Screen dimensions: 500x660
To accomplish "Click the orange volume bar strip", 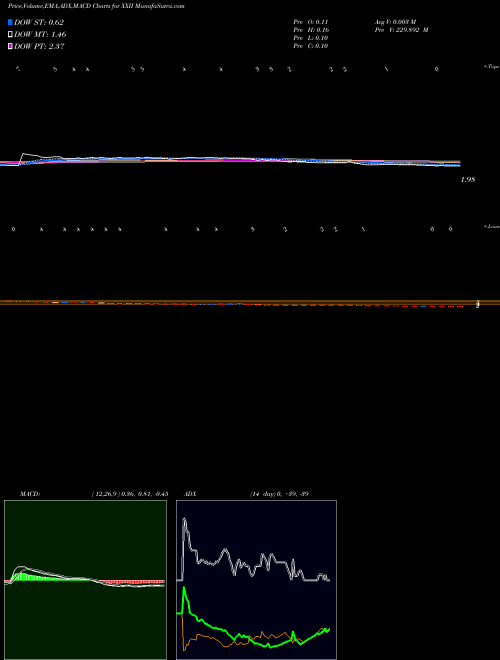I will [250, 302].
